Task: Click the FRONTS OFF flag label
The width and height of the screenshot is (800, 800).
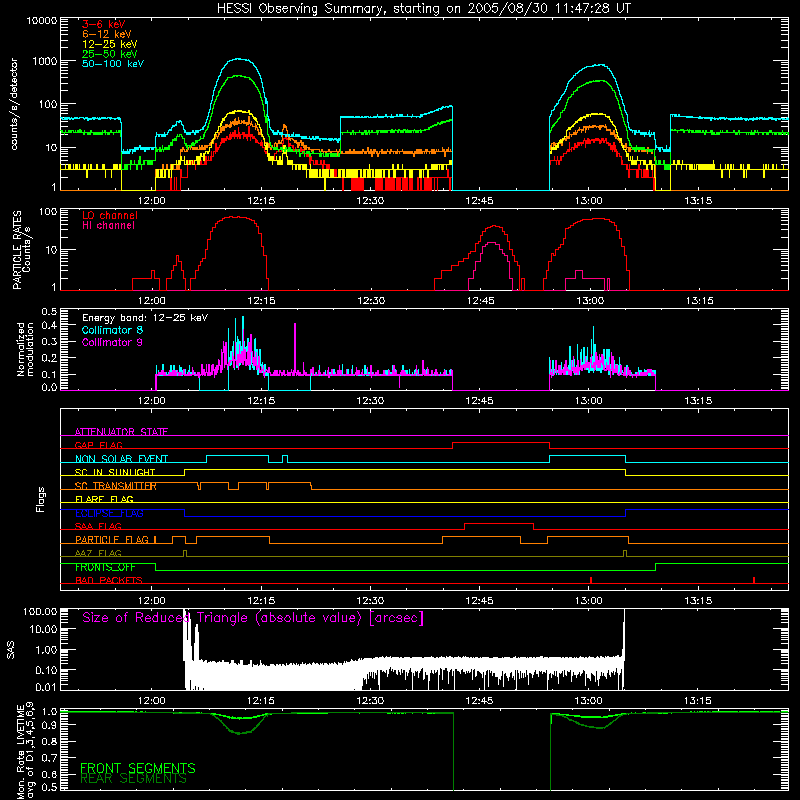Action: [105, 567]
